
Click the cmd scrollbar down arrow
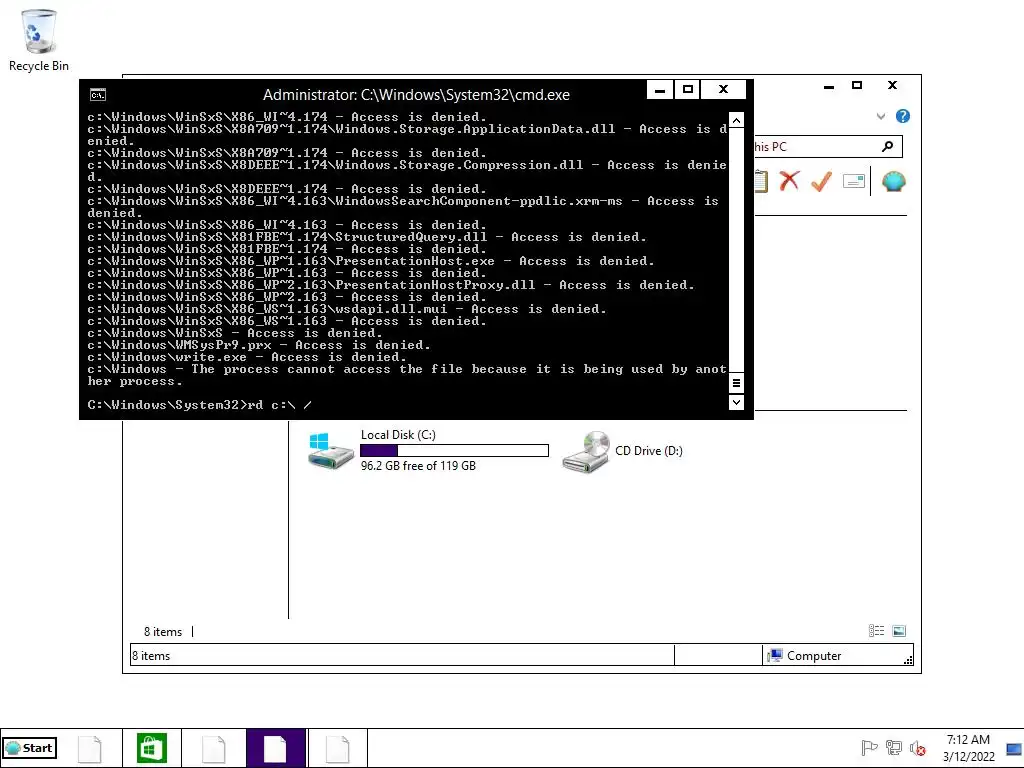(x=736, y=402)
